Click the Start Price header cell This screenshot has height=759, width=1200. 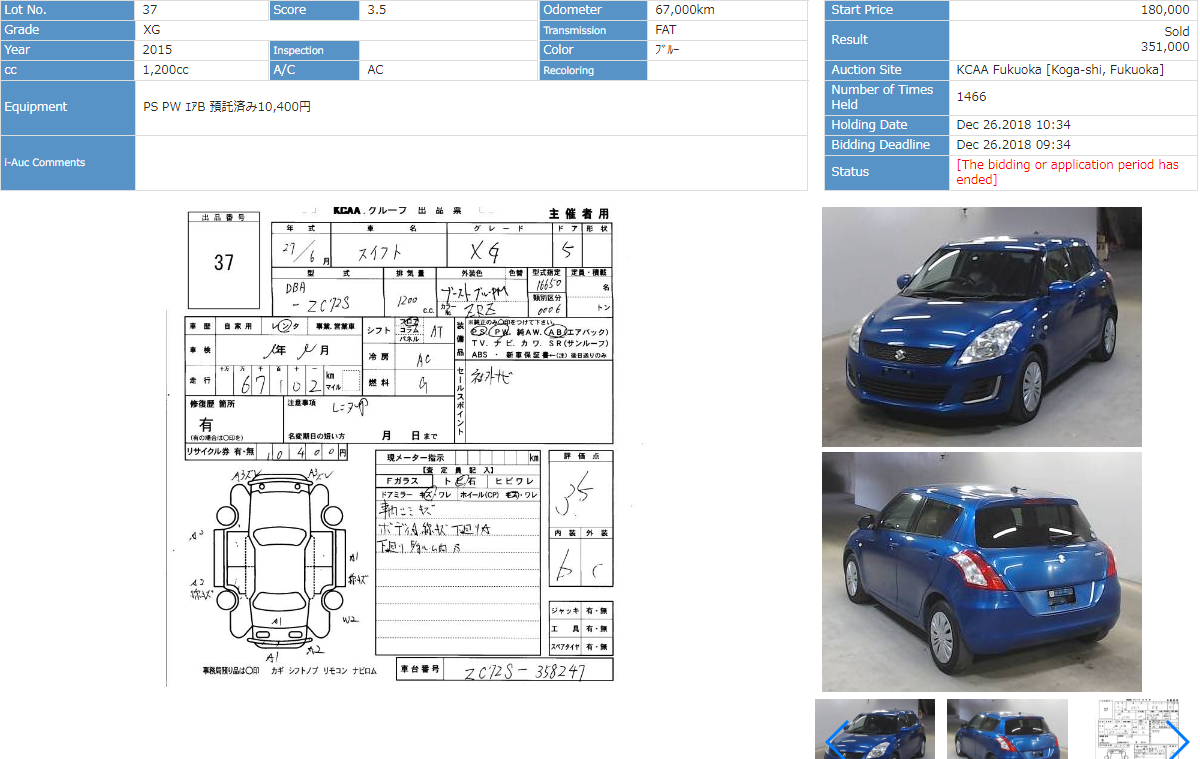(x=886, y=10)
